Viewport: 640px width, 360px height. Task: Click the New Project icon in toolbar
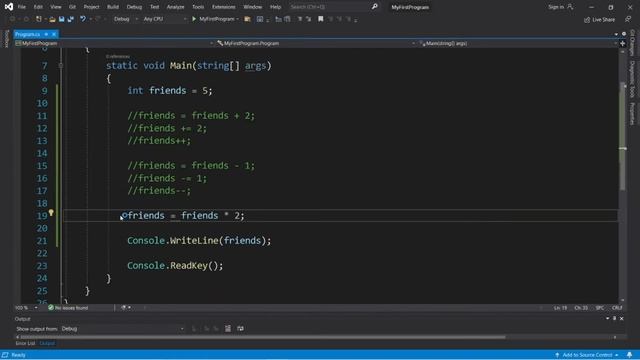pos(39,19)
